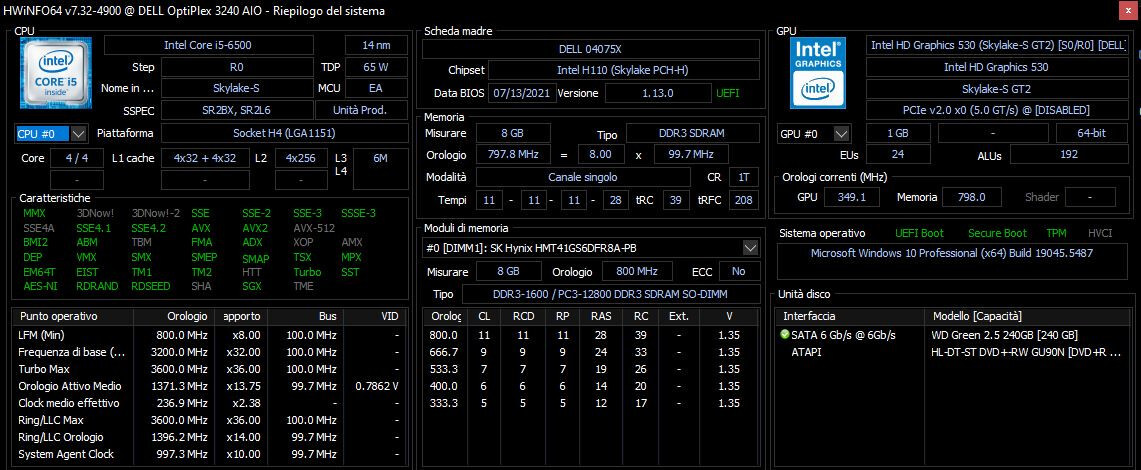Close the HWiNFO summary window
Screen dimensions: 1141x470
(x=1129, y=11)
